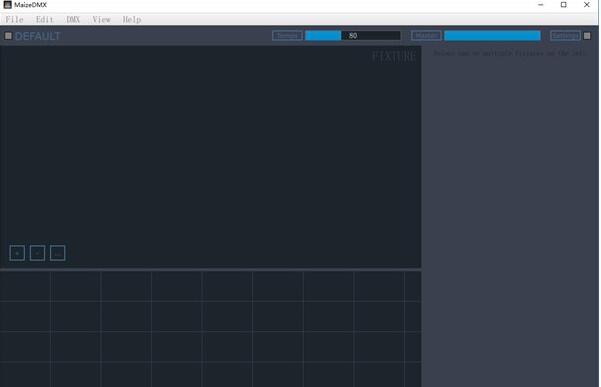Open the View menu
The width and height of the screenshot is (601, 387).
pos(102,20)
